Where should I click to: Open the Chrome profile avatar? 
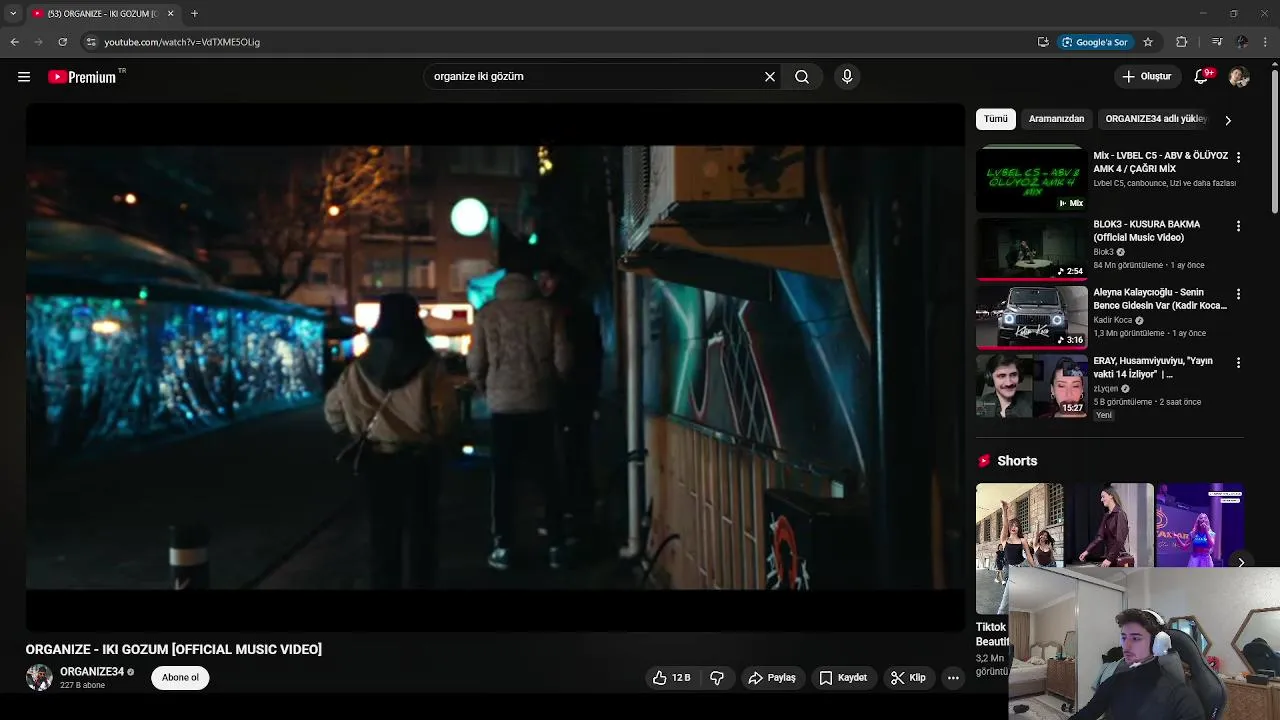1242,42
